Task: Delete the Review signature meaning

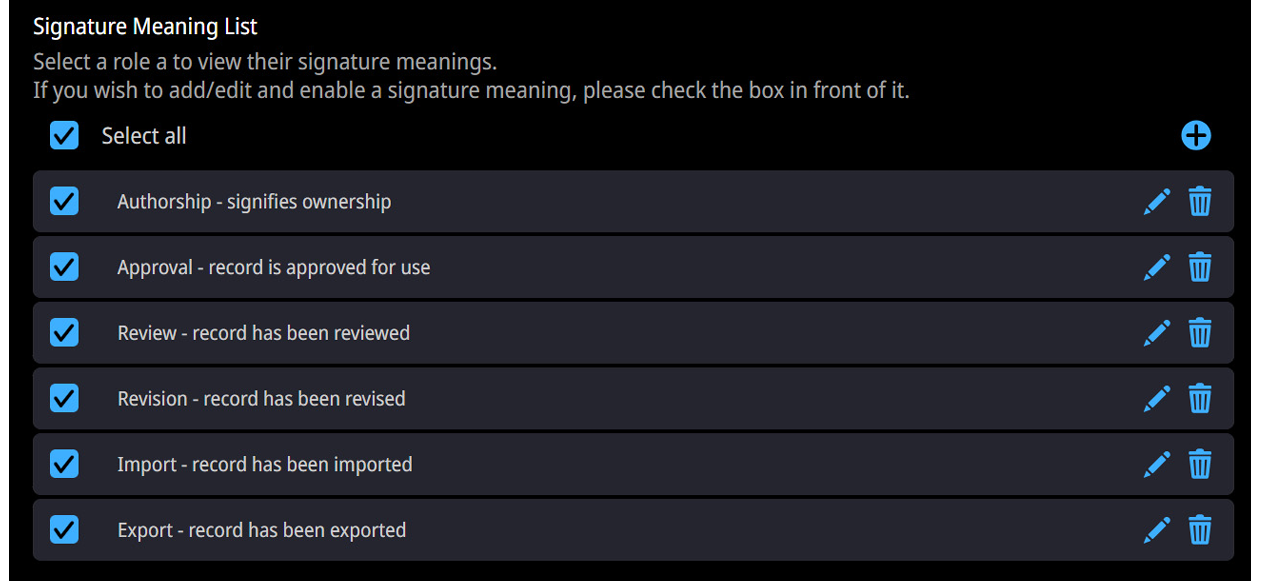Action: pos(1200,333)
